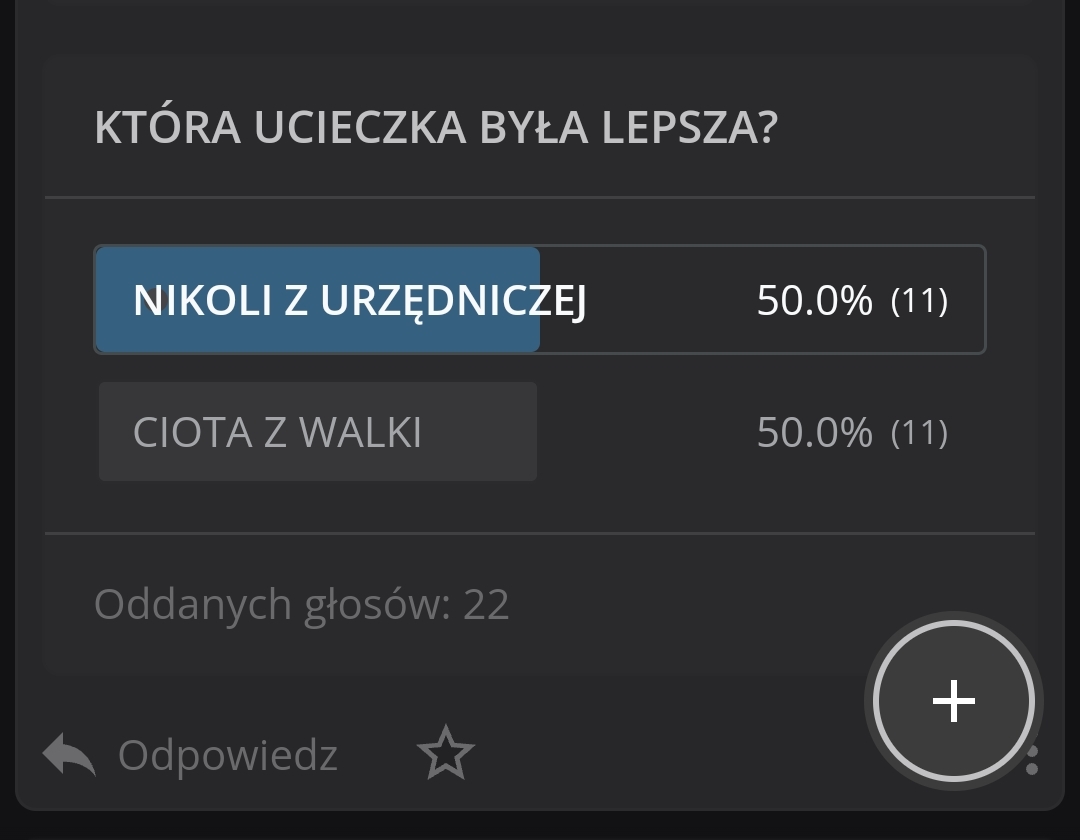This screenshot has width=1080, height=840.
Task: Show the (11) voters for Ciota option
Action: point(919,432)
